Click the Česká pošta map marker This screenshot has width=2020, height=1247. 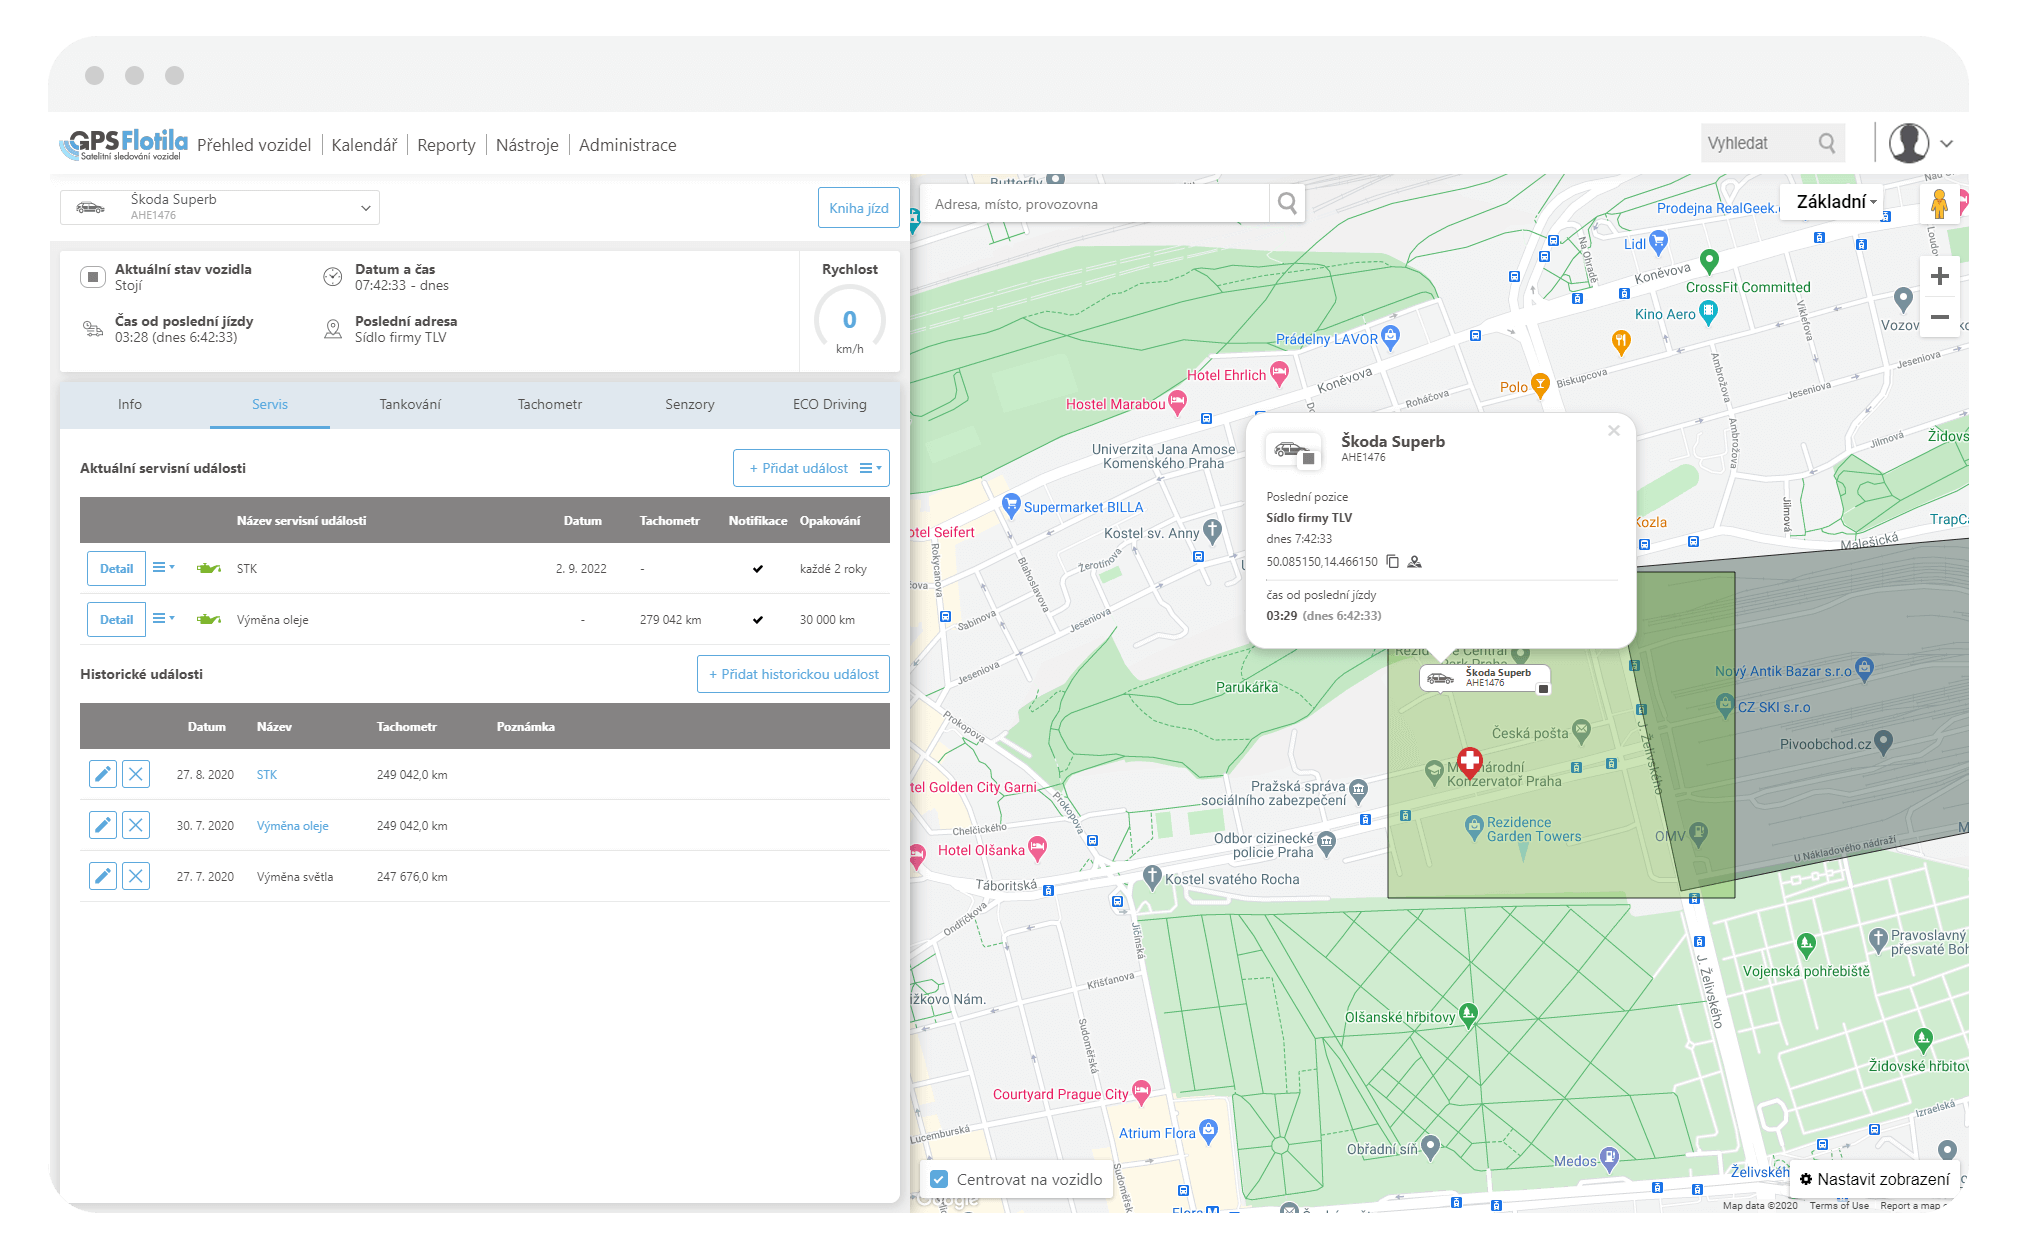[1581, 731]
